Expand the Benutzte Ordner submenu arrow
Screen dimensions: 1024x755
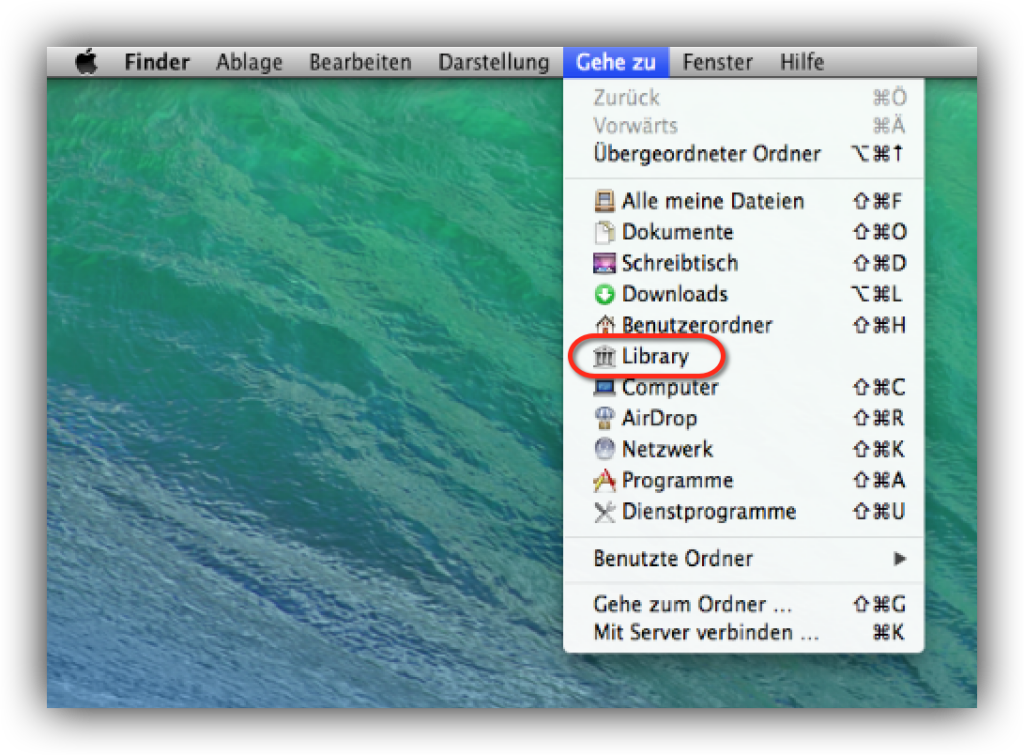click(900, 559)
